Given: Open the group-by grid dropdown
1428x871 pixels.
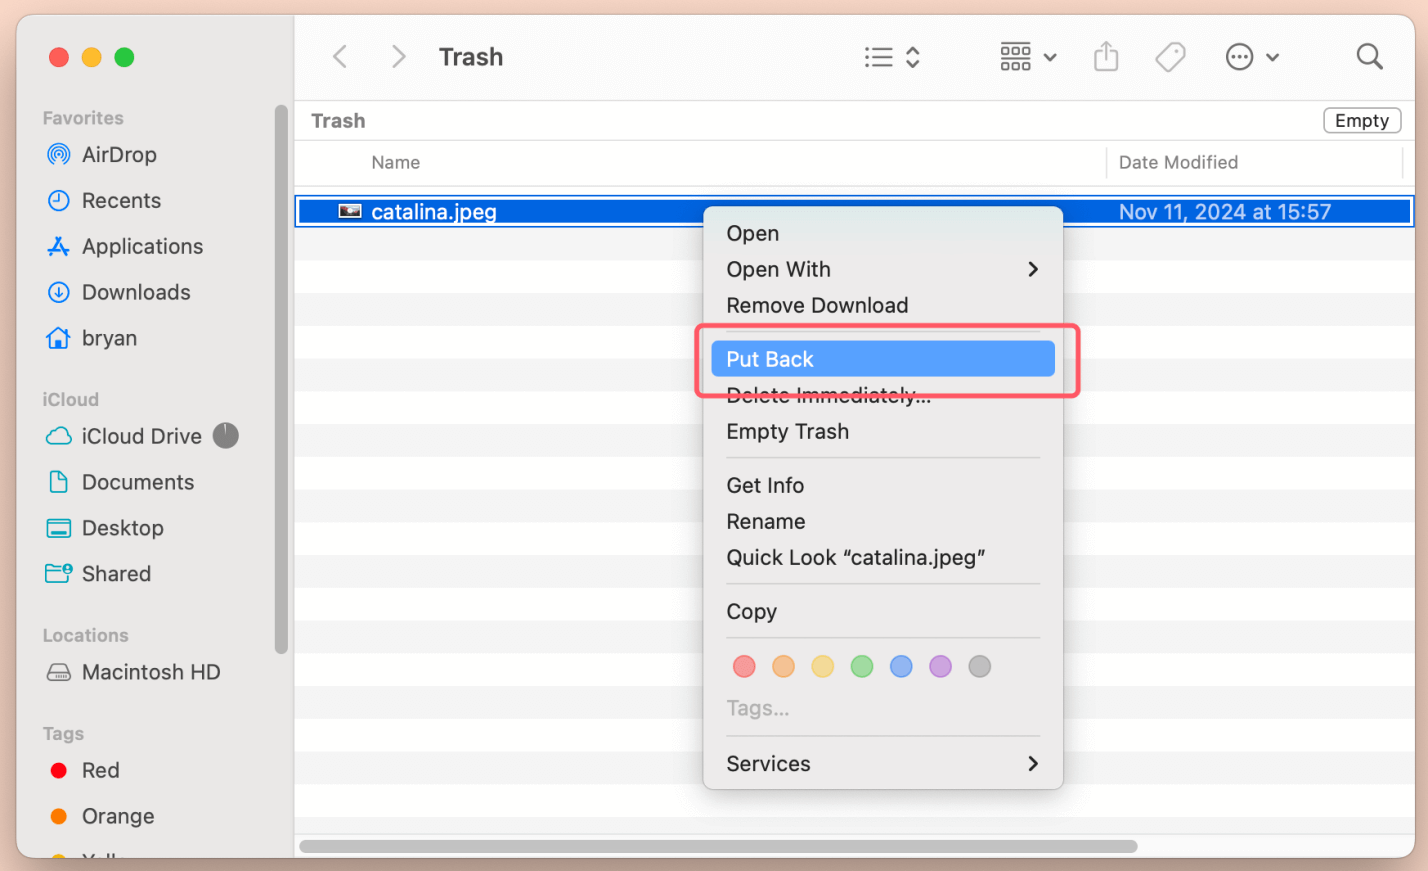Looking at the screenshot, I should tap(1028, 57).
